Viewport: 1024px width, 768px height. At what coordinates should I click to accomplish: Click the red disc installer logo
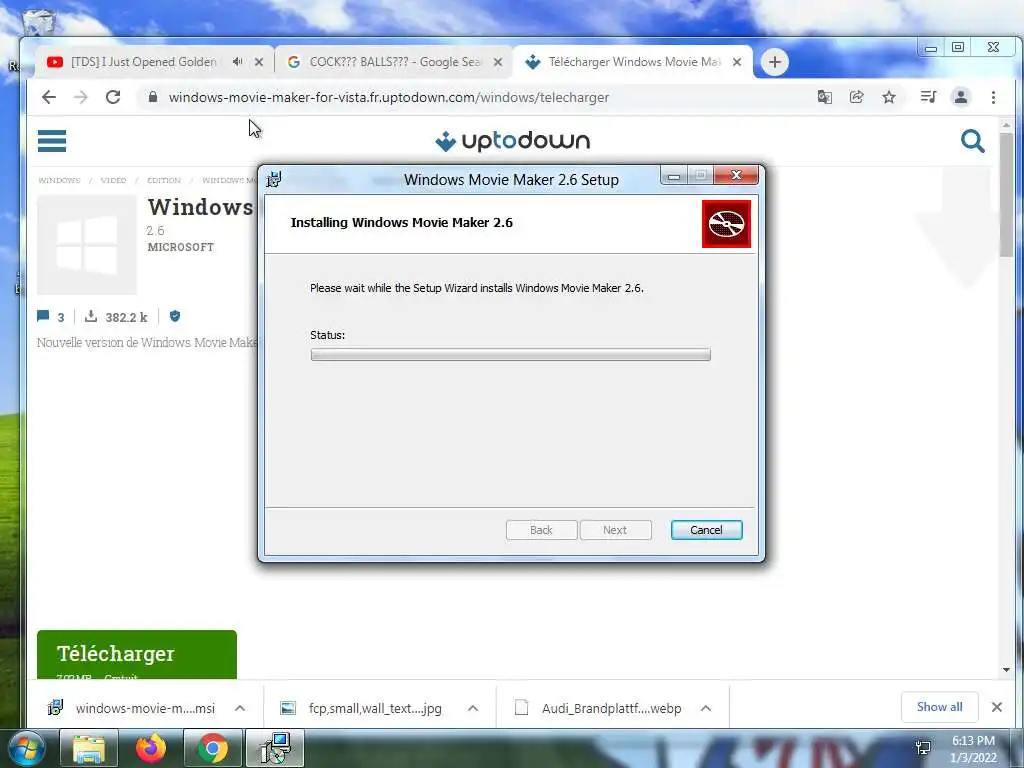(x=726, y=224)
